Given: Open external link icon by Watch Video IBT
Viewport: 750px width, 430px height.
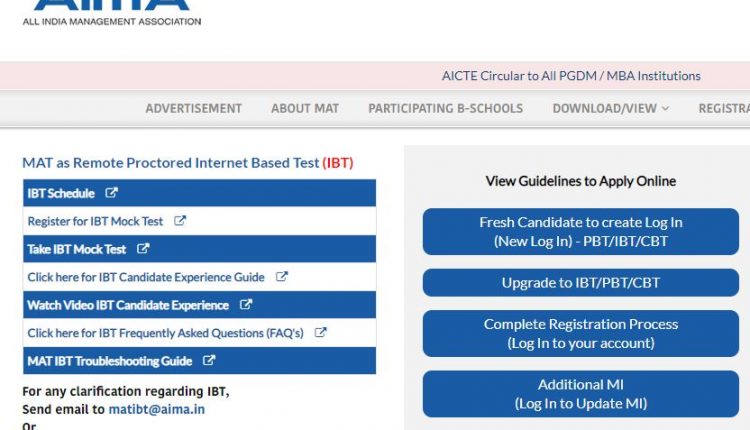Looking at the screenshot, I should tap(246, 305).
